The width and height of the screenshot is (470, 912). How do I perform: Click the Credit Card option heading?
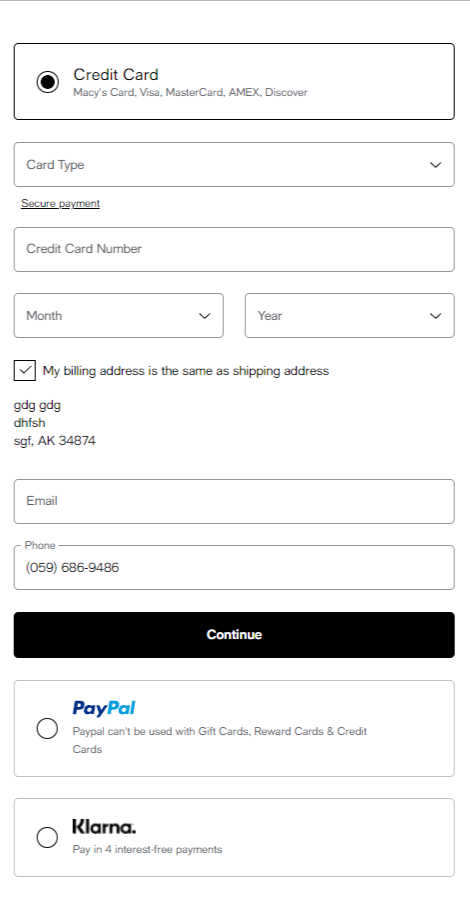(x=116, y=74)
